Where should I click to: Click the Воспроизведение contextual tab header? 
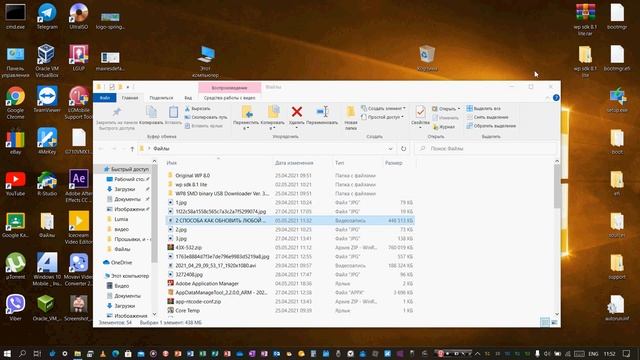(x=229, y=88)
